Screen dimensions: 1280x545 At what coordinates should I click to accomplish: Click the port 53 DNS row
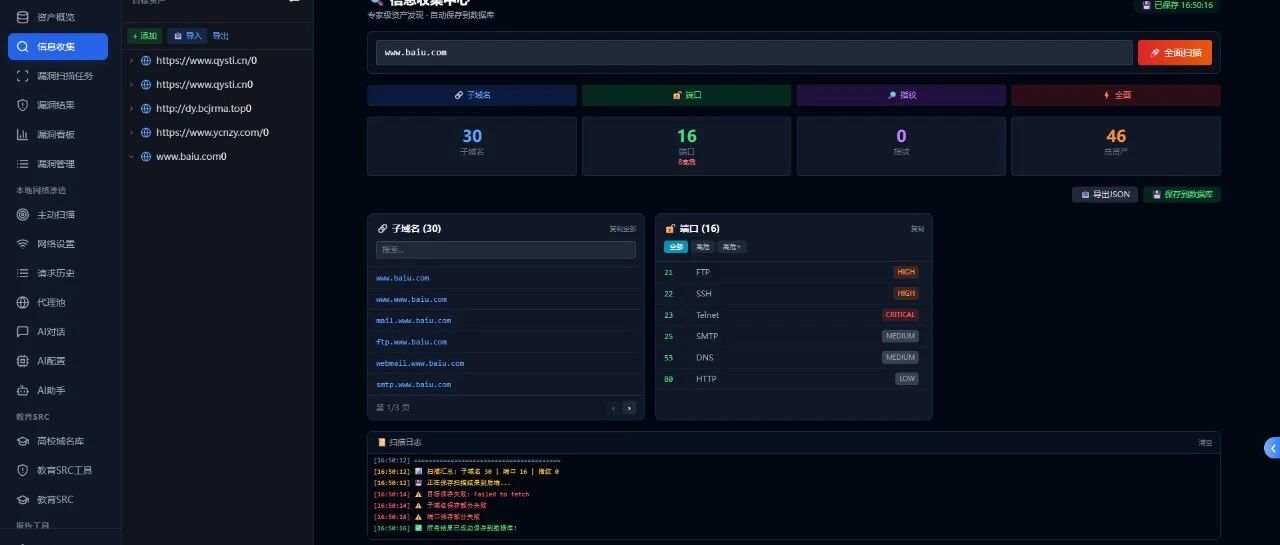tap(791, 357)
